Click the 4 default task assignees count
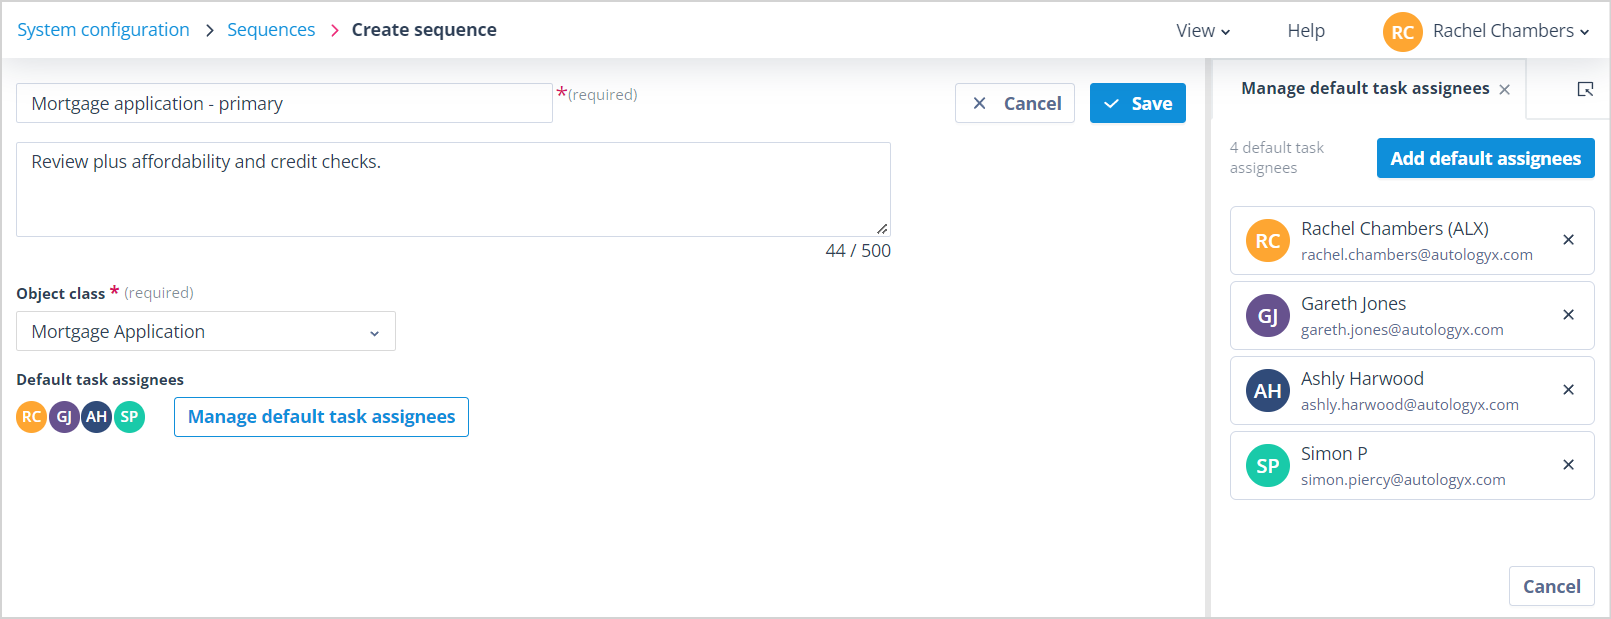1611x619 pixels. (x=1277, y=158)
